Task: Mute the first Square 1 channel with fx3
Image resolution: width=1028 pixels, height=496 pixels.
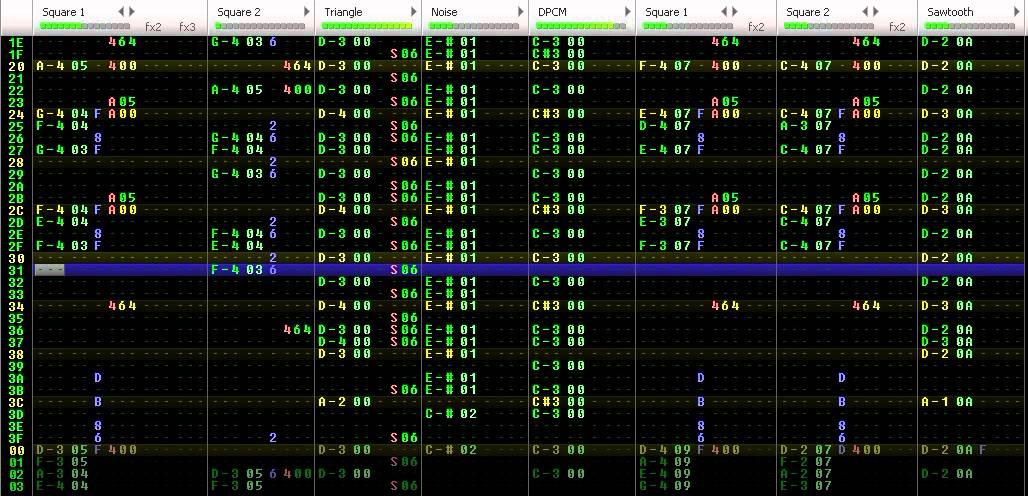Action: [63, 12]
